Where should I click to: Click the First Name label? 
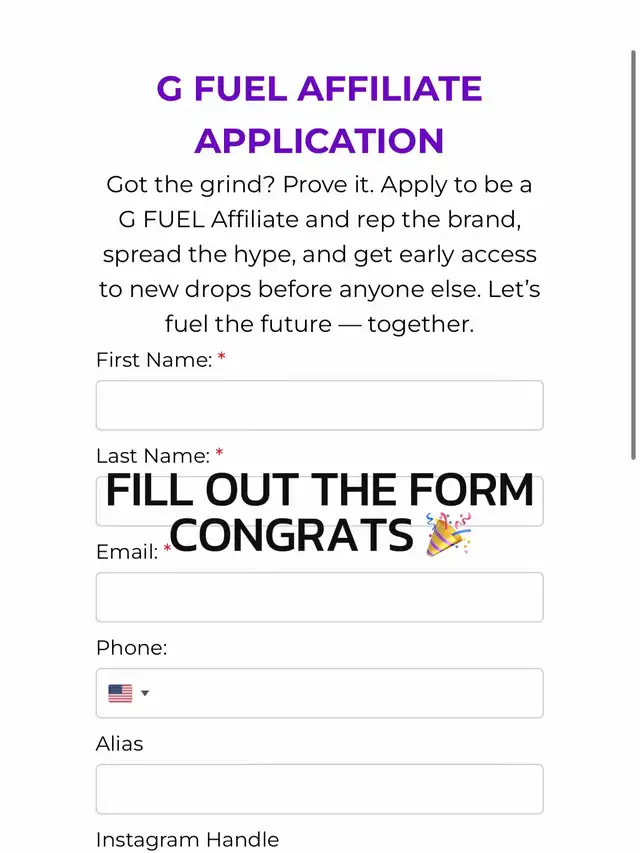point(154,360)
